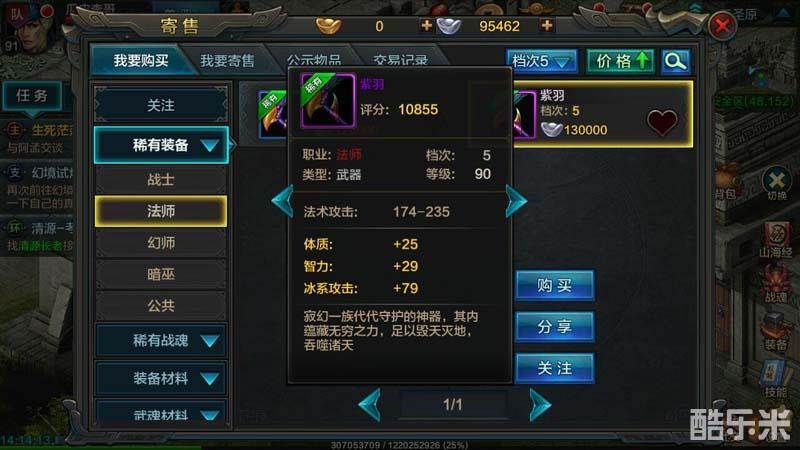Add gold ingots with plus icon
This screenshot has height=450, width=800.
click(427, 25)
